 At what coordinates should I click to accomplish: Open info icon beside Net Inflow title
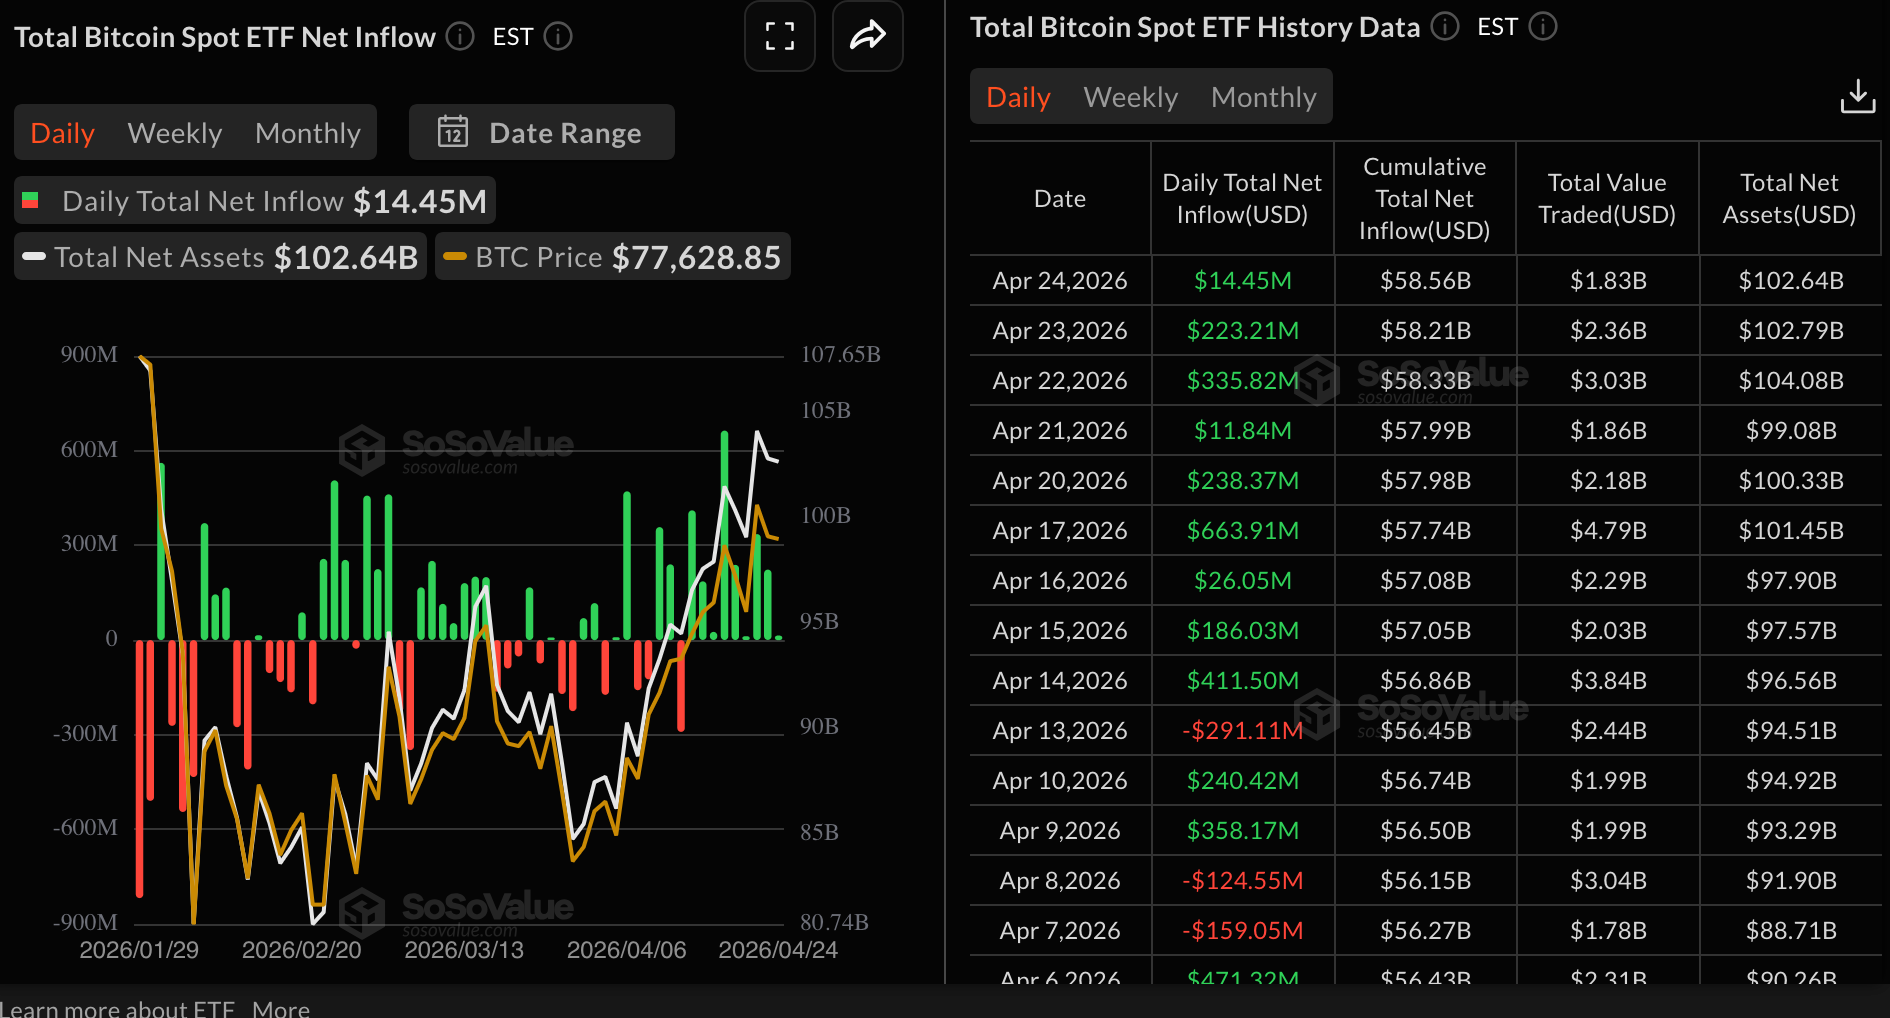(460, 37)
